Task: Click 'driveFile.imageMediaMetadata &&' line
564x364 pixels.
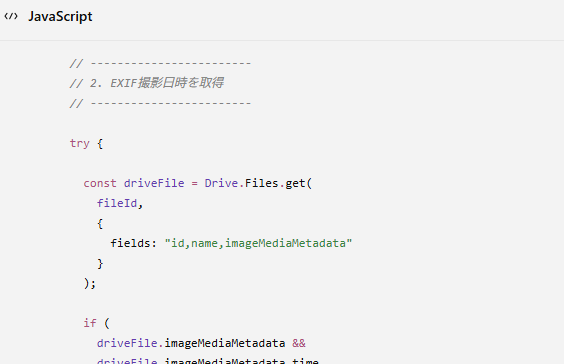Action: (x=201, y=343)
